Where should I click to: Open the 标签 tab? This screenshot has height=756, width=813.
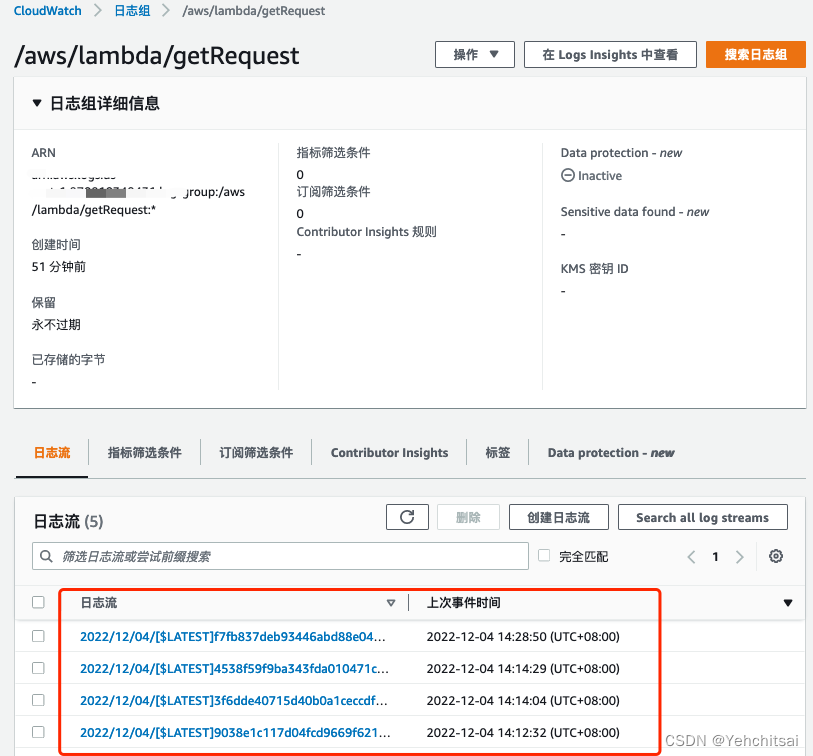(x=498, y=453)
